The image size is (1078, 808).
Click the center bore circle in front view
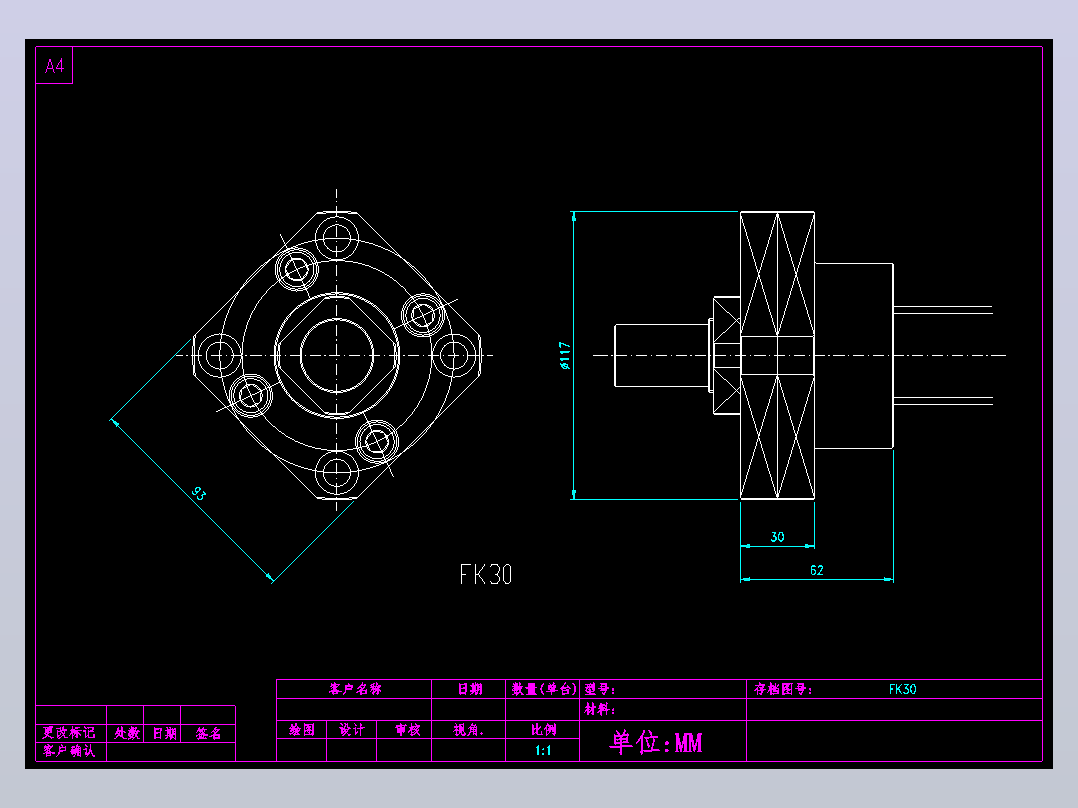coord(337,356)
